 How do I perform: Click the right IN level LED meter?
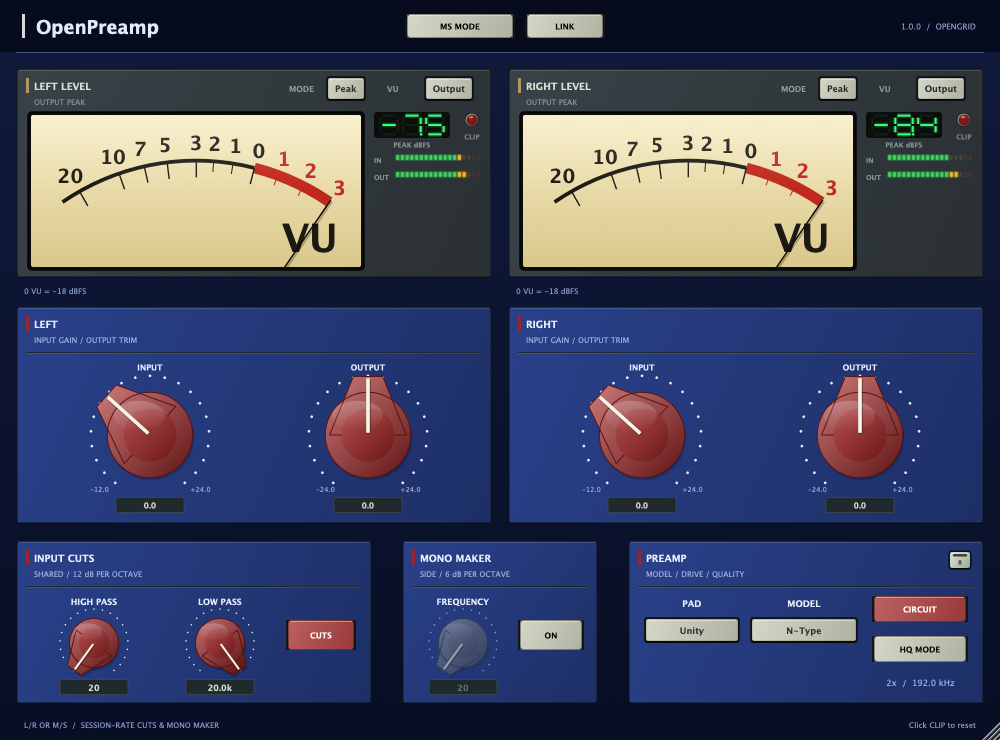929,158
